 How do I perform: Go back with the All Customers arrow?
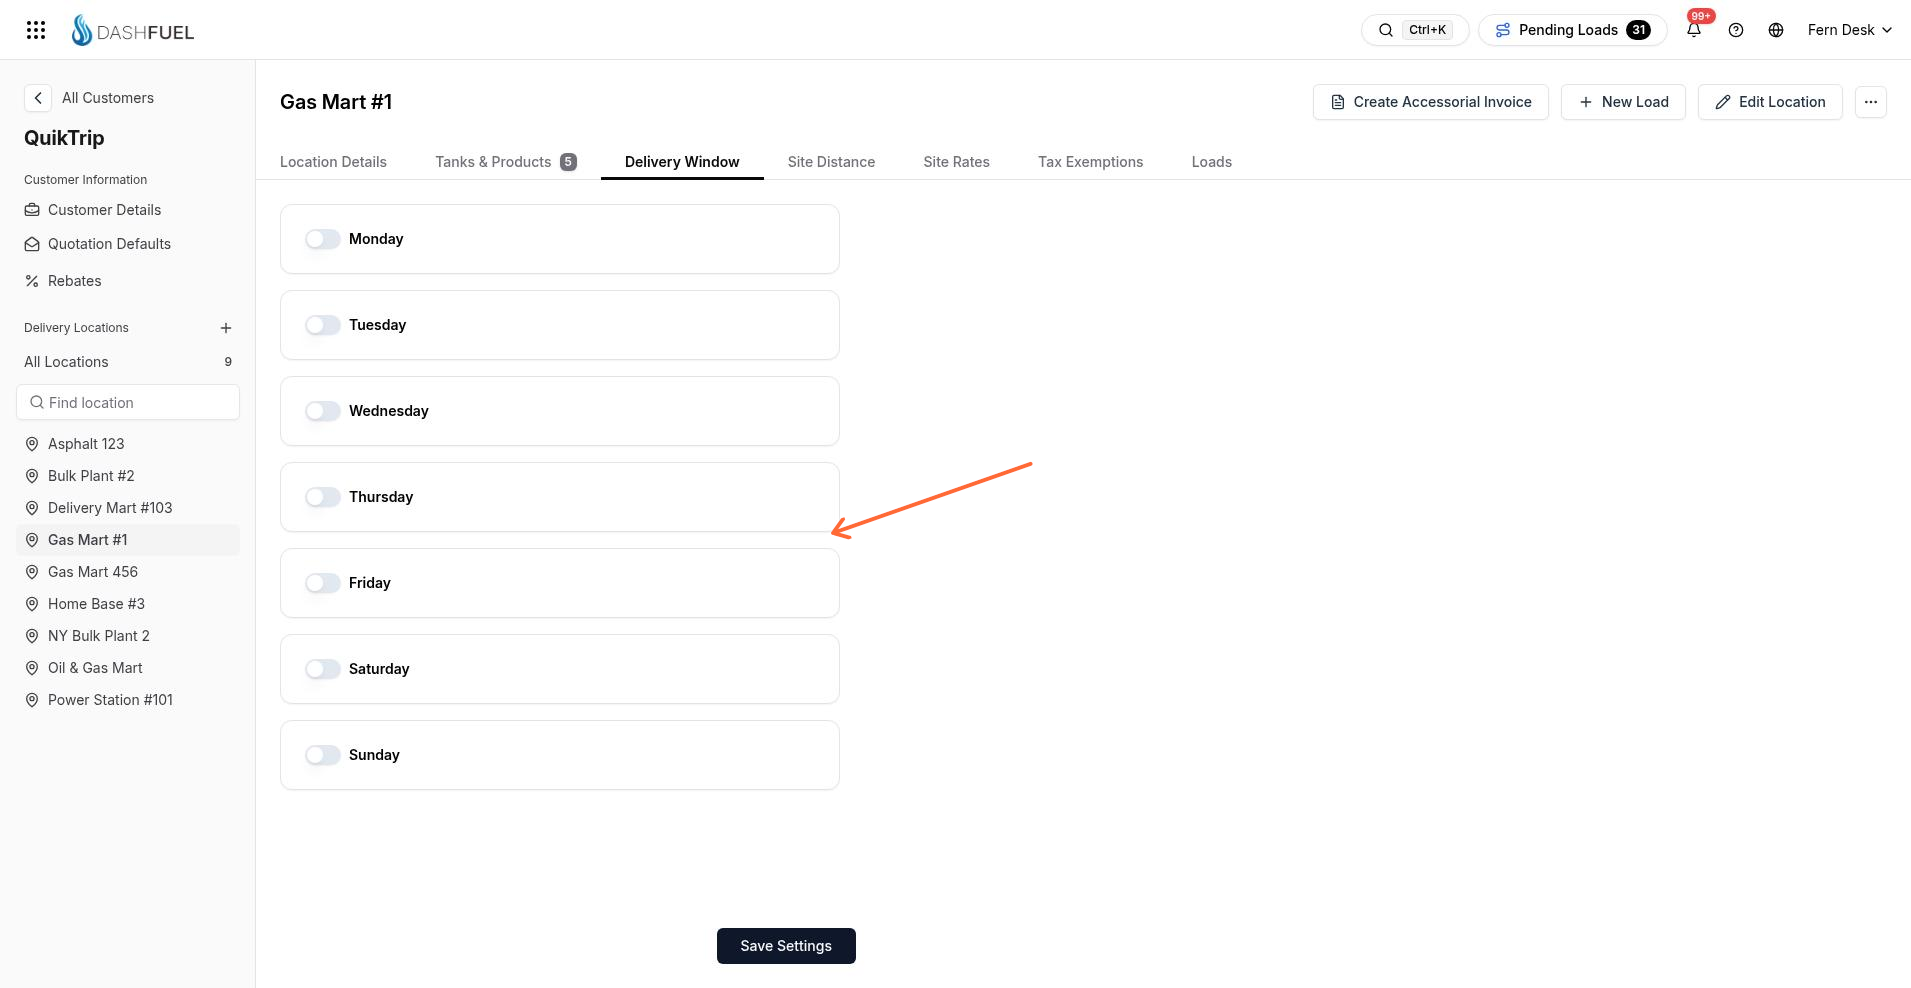tap(38, 98)
